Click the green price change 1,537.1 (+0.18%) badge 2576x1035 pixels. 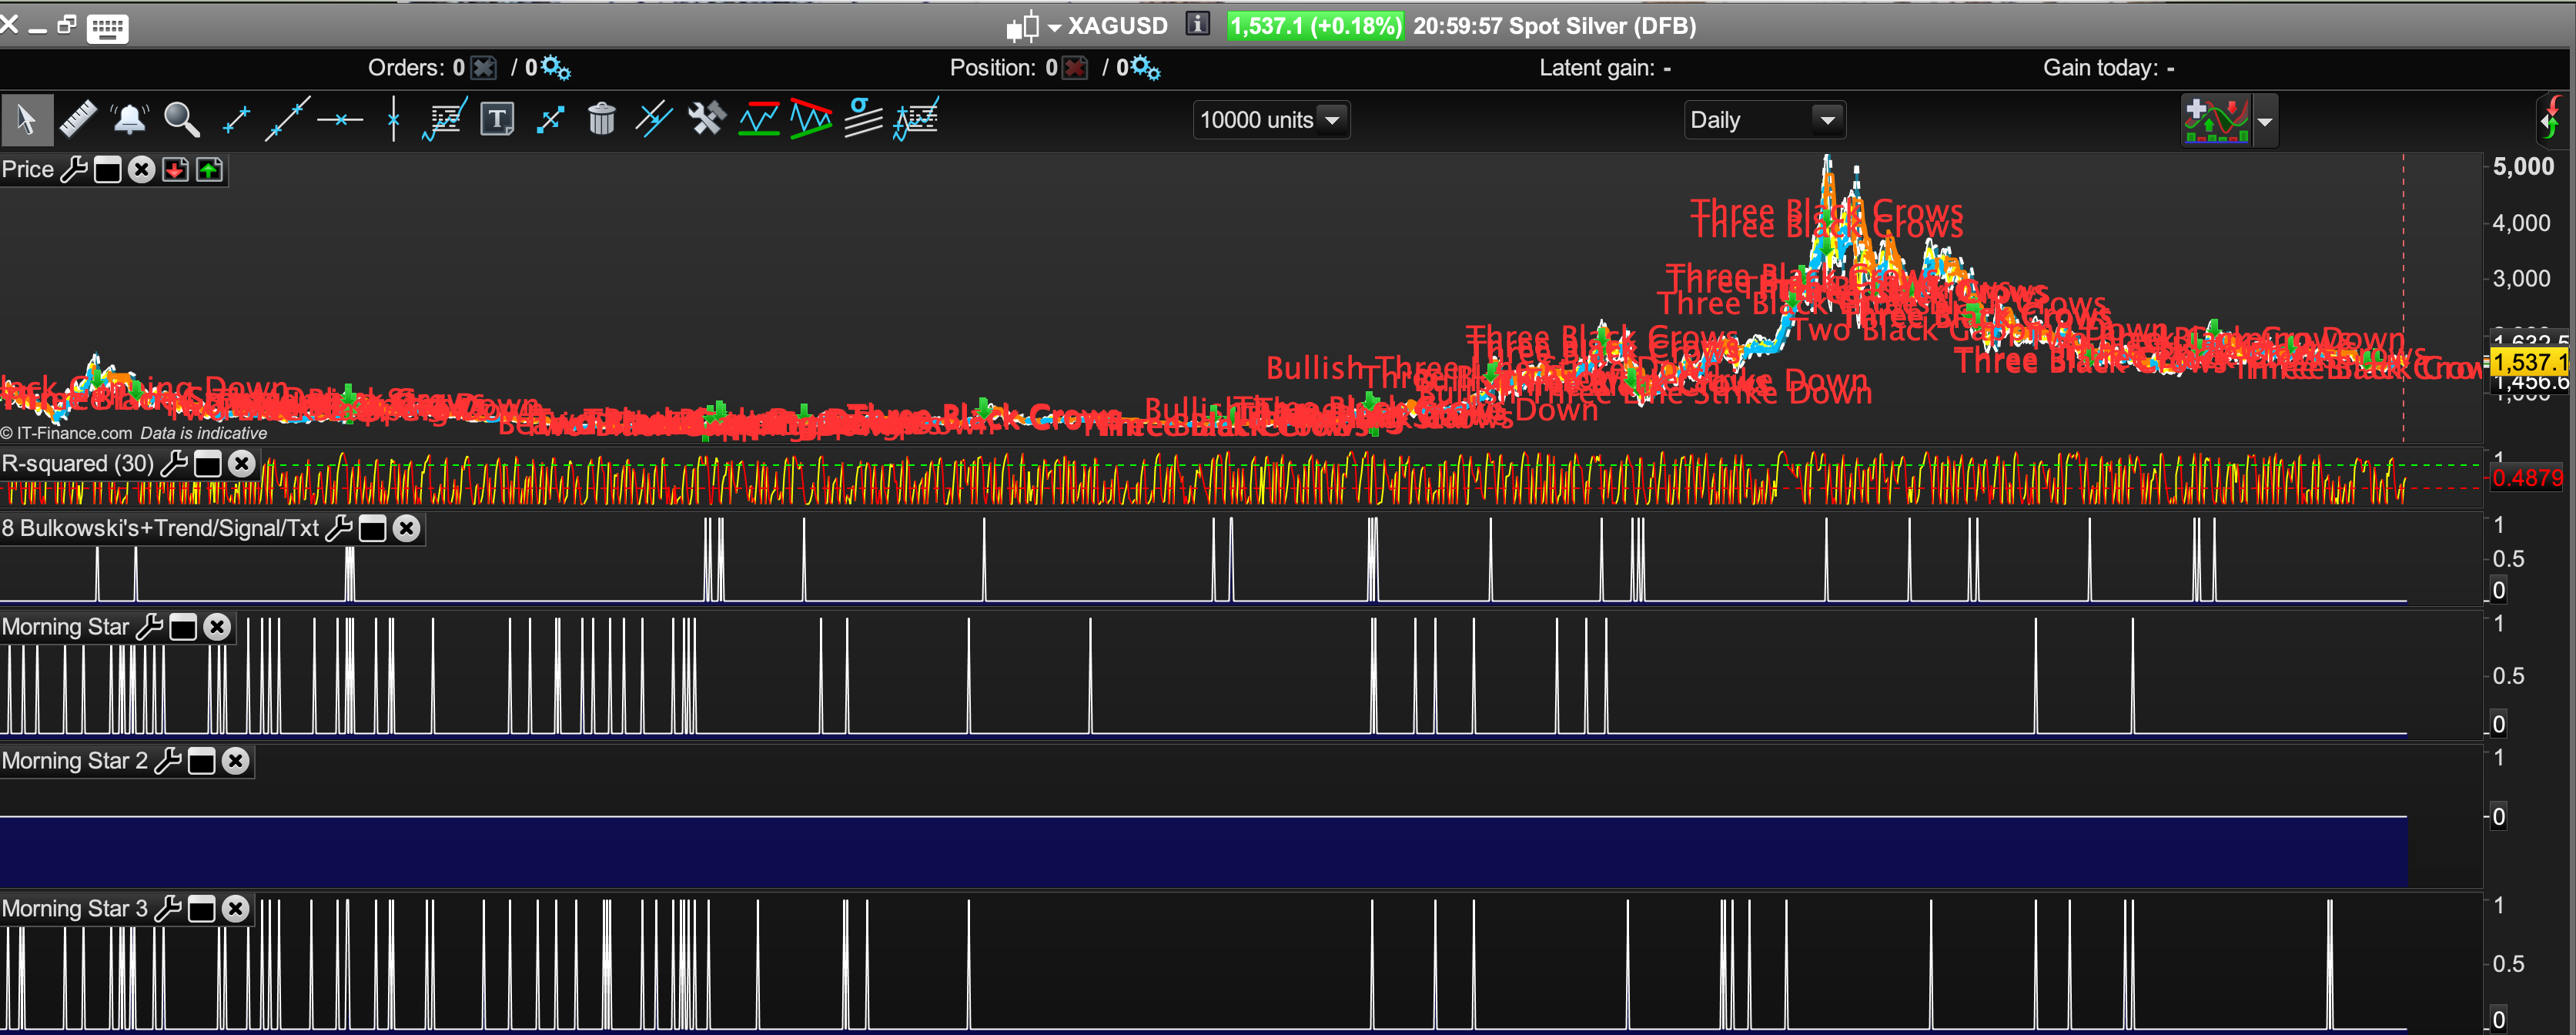[x=1315, y=26]
